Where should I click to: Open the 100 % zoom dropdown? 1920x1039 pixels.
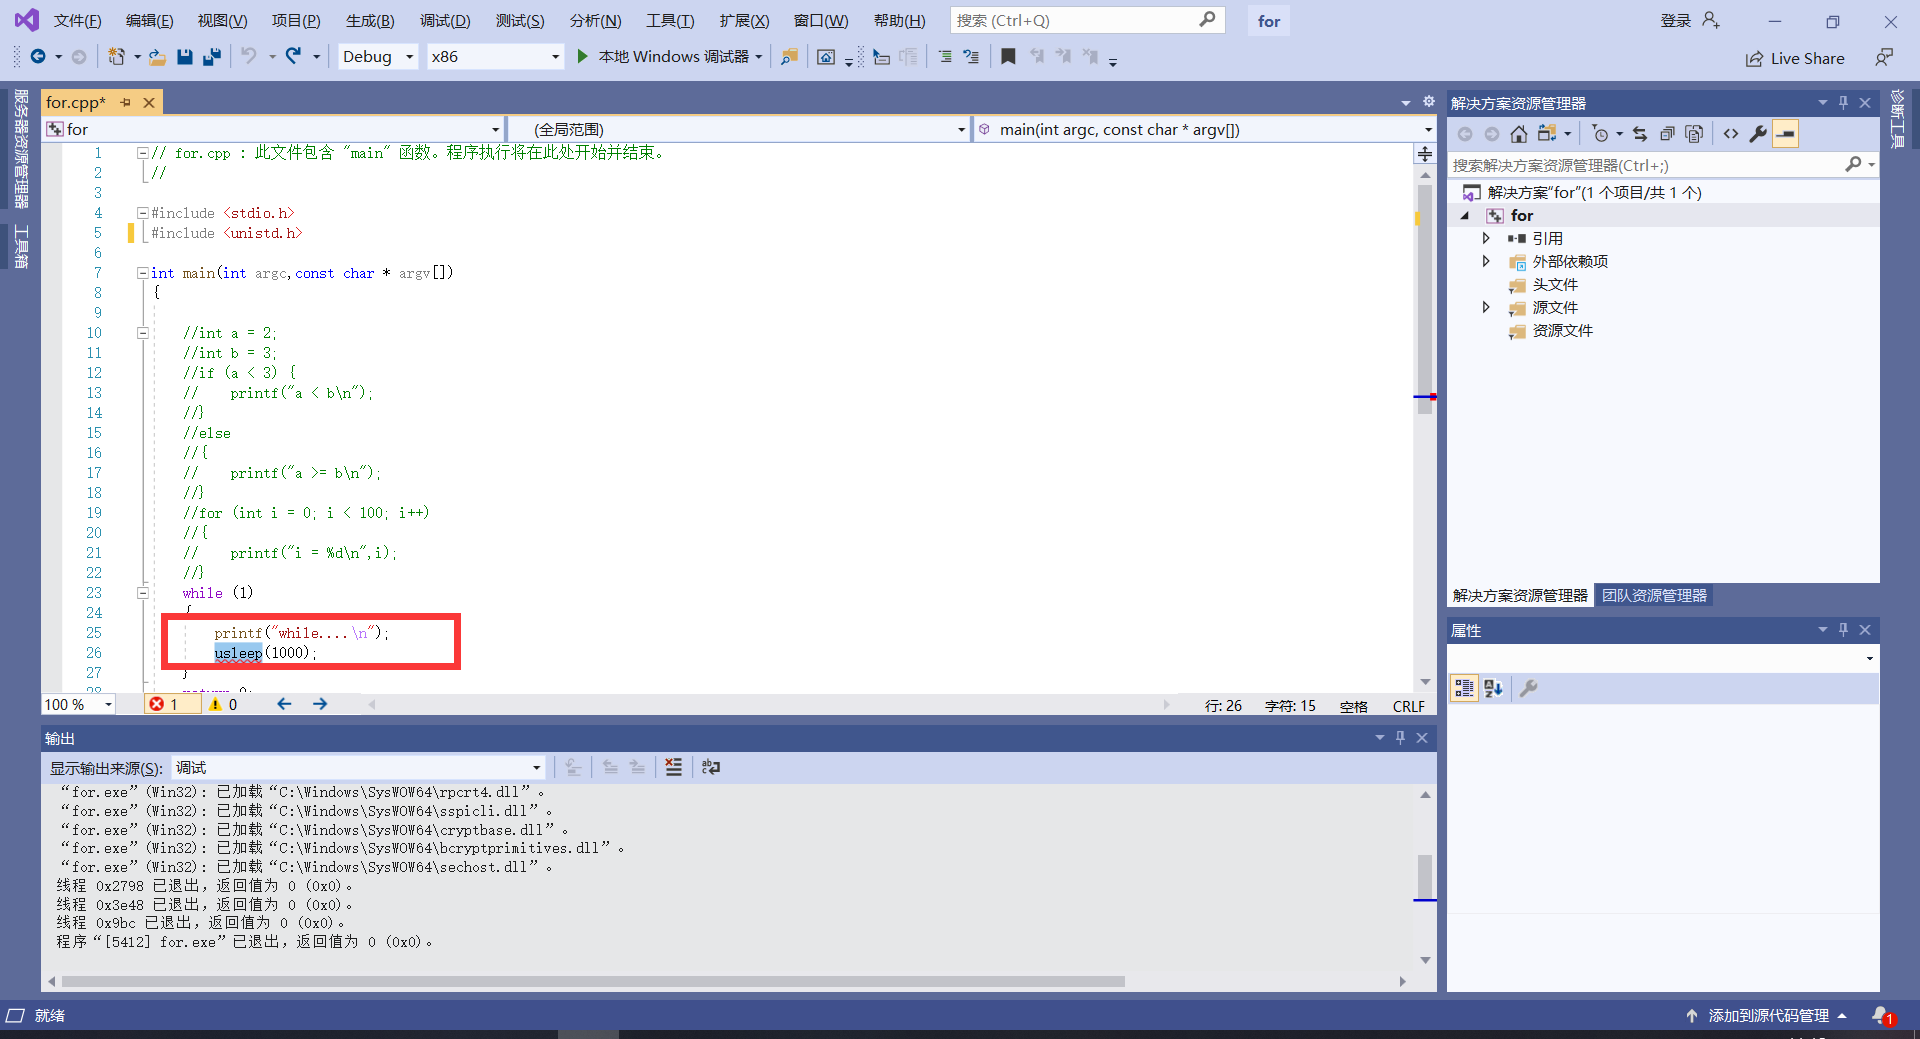tap(79, 704)
